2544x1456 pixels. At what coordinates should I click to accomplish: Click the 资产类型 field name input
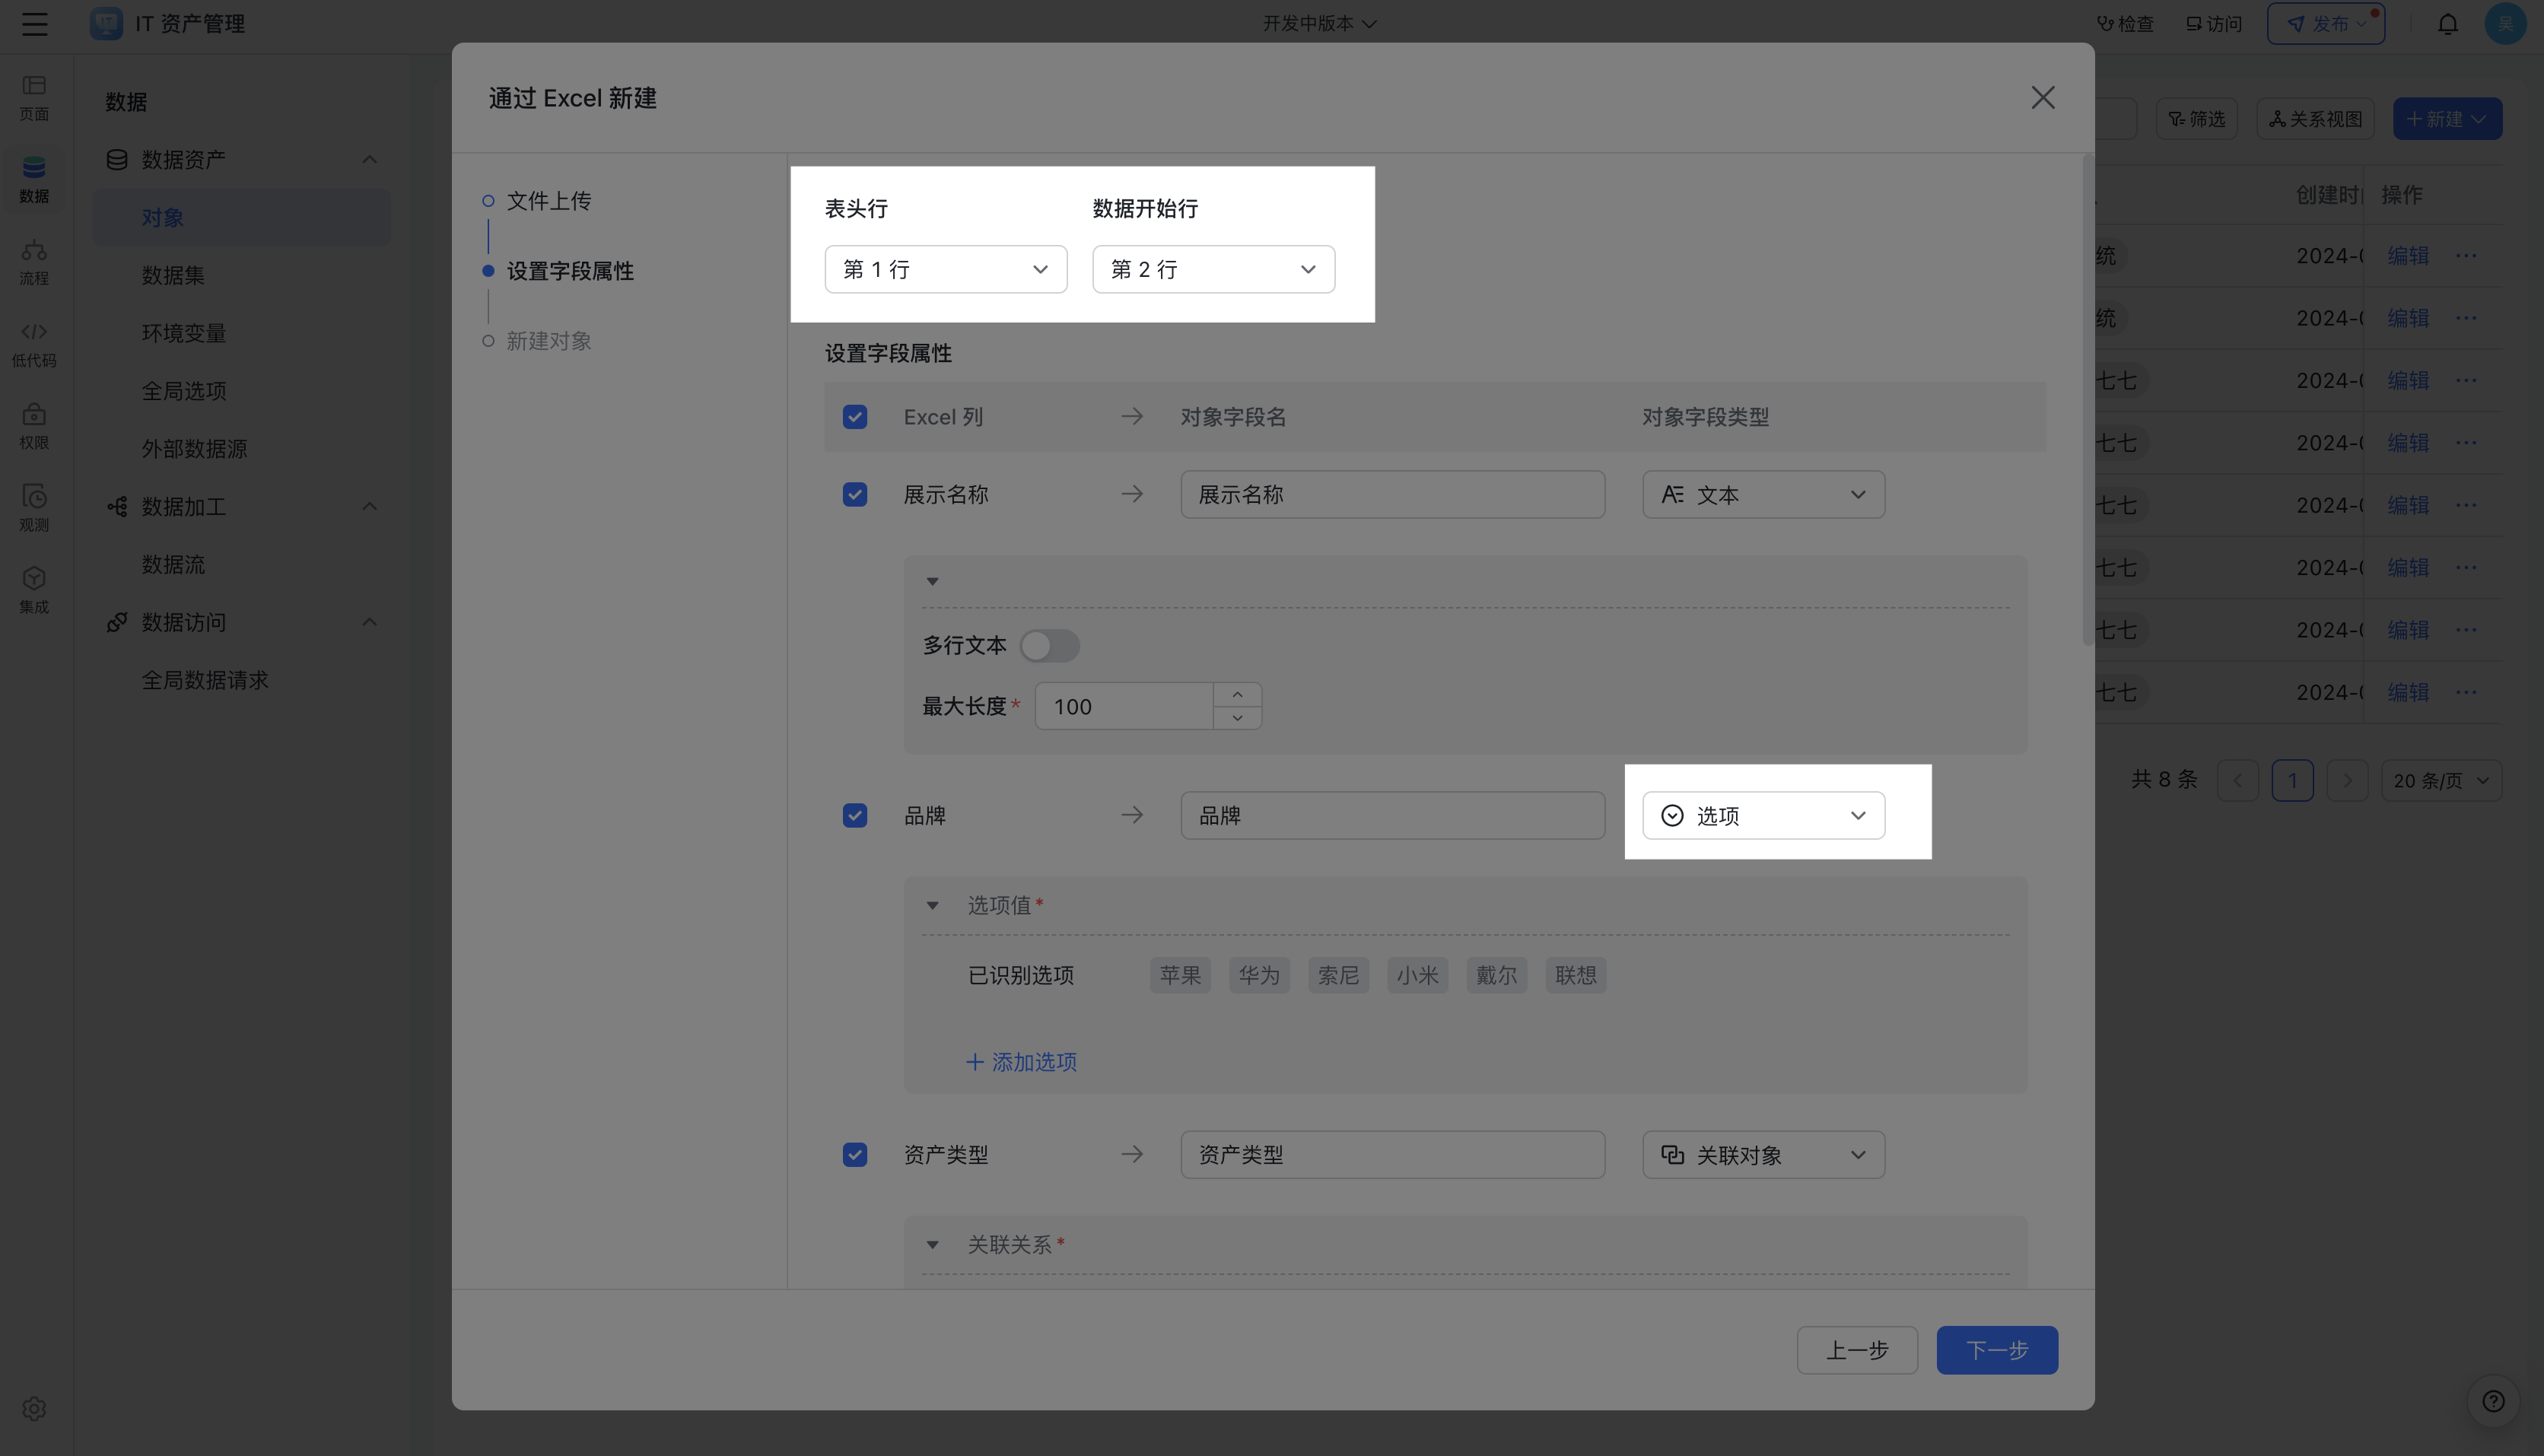coord(1392,1154)
